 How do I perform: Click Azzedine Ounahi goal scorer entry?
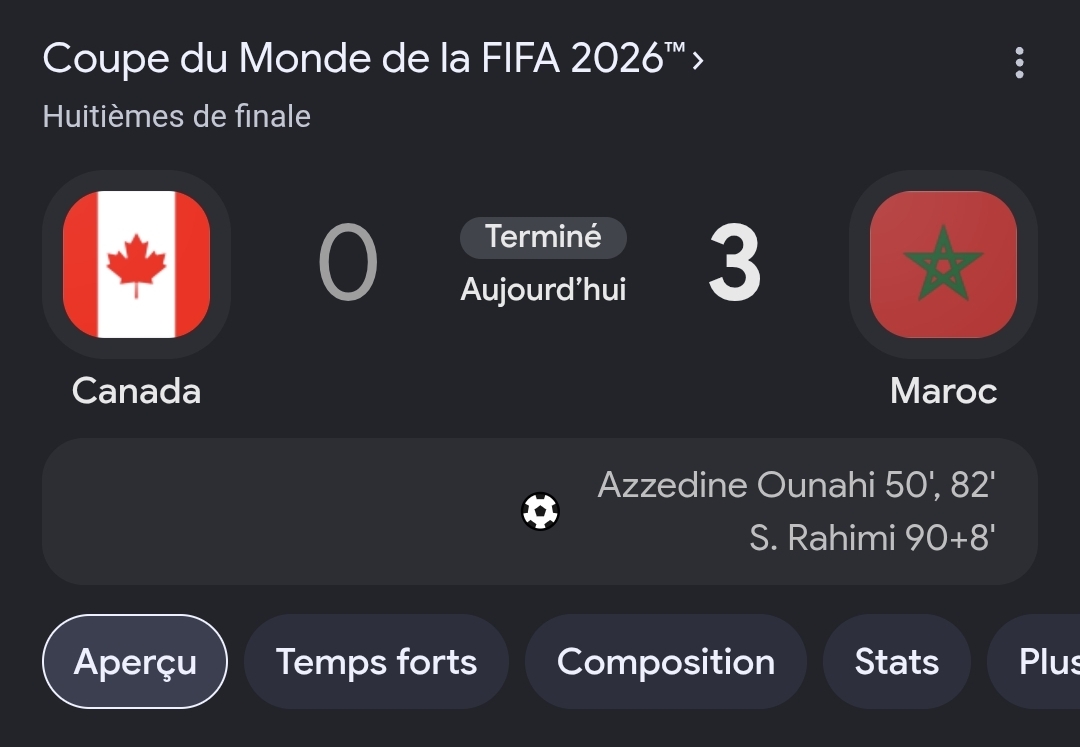(796, 485)
